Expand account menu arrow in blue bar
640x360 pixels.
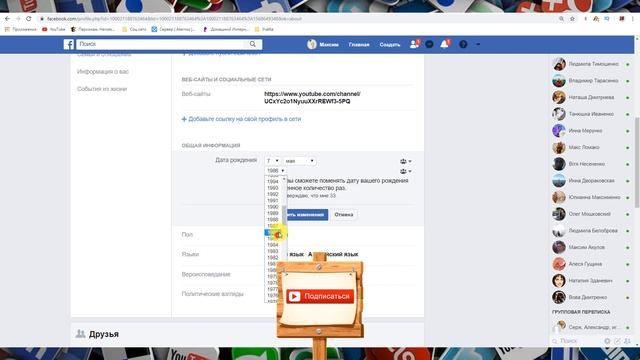(478, 44)
